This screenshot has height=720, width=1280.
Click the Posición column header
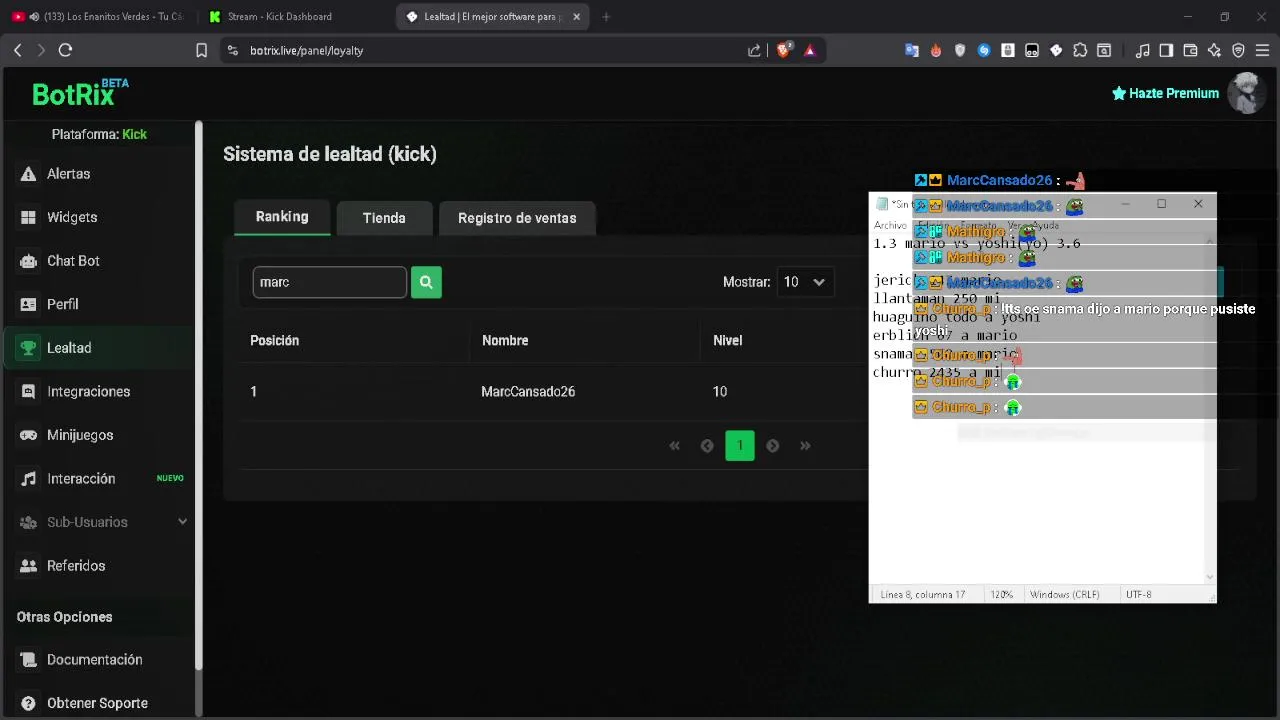(x=274, y=341)
